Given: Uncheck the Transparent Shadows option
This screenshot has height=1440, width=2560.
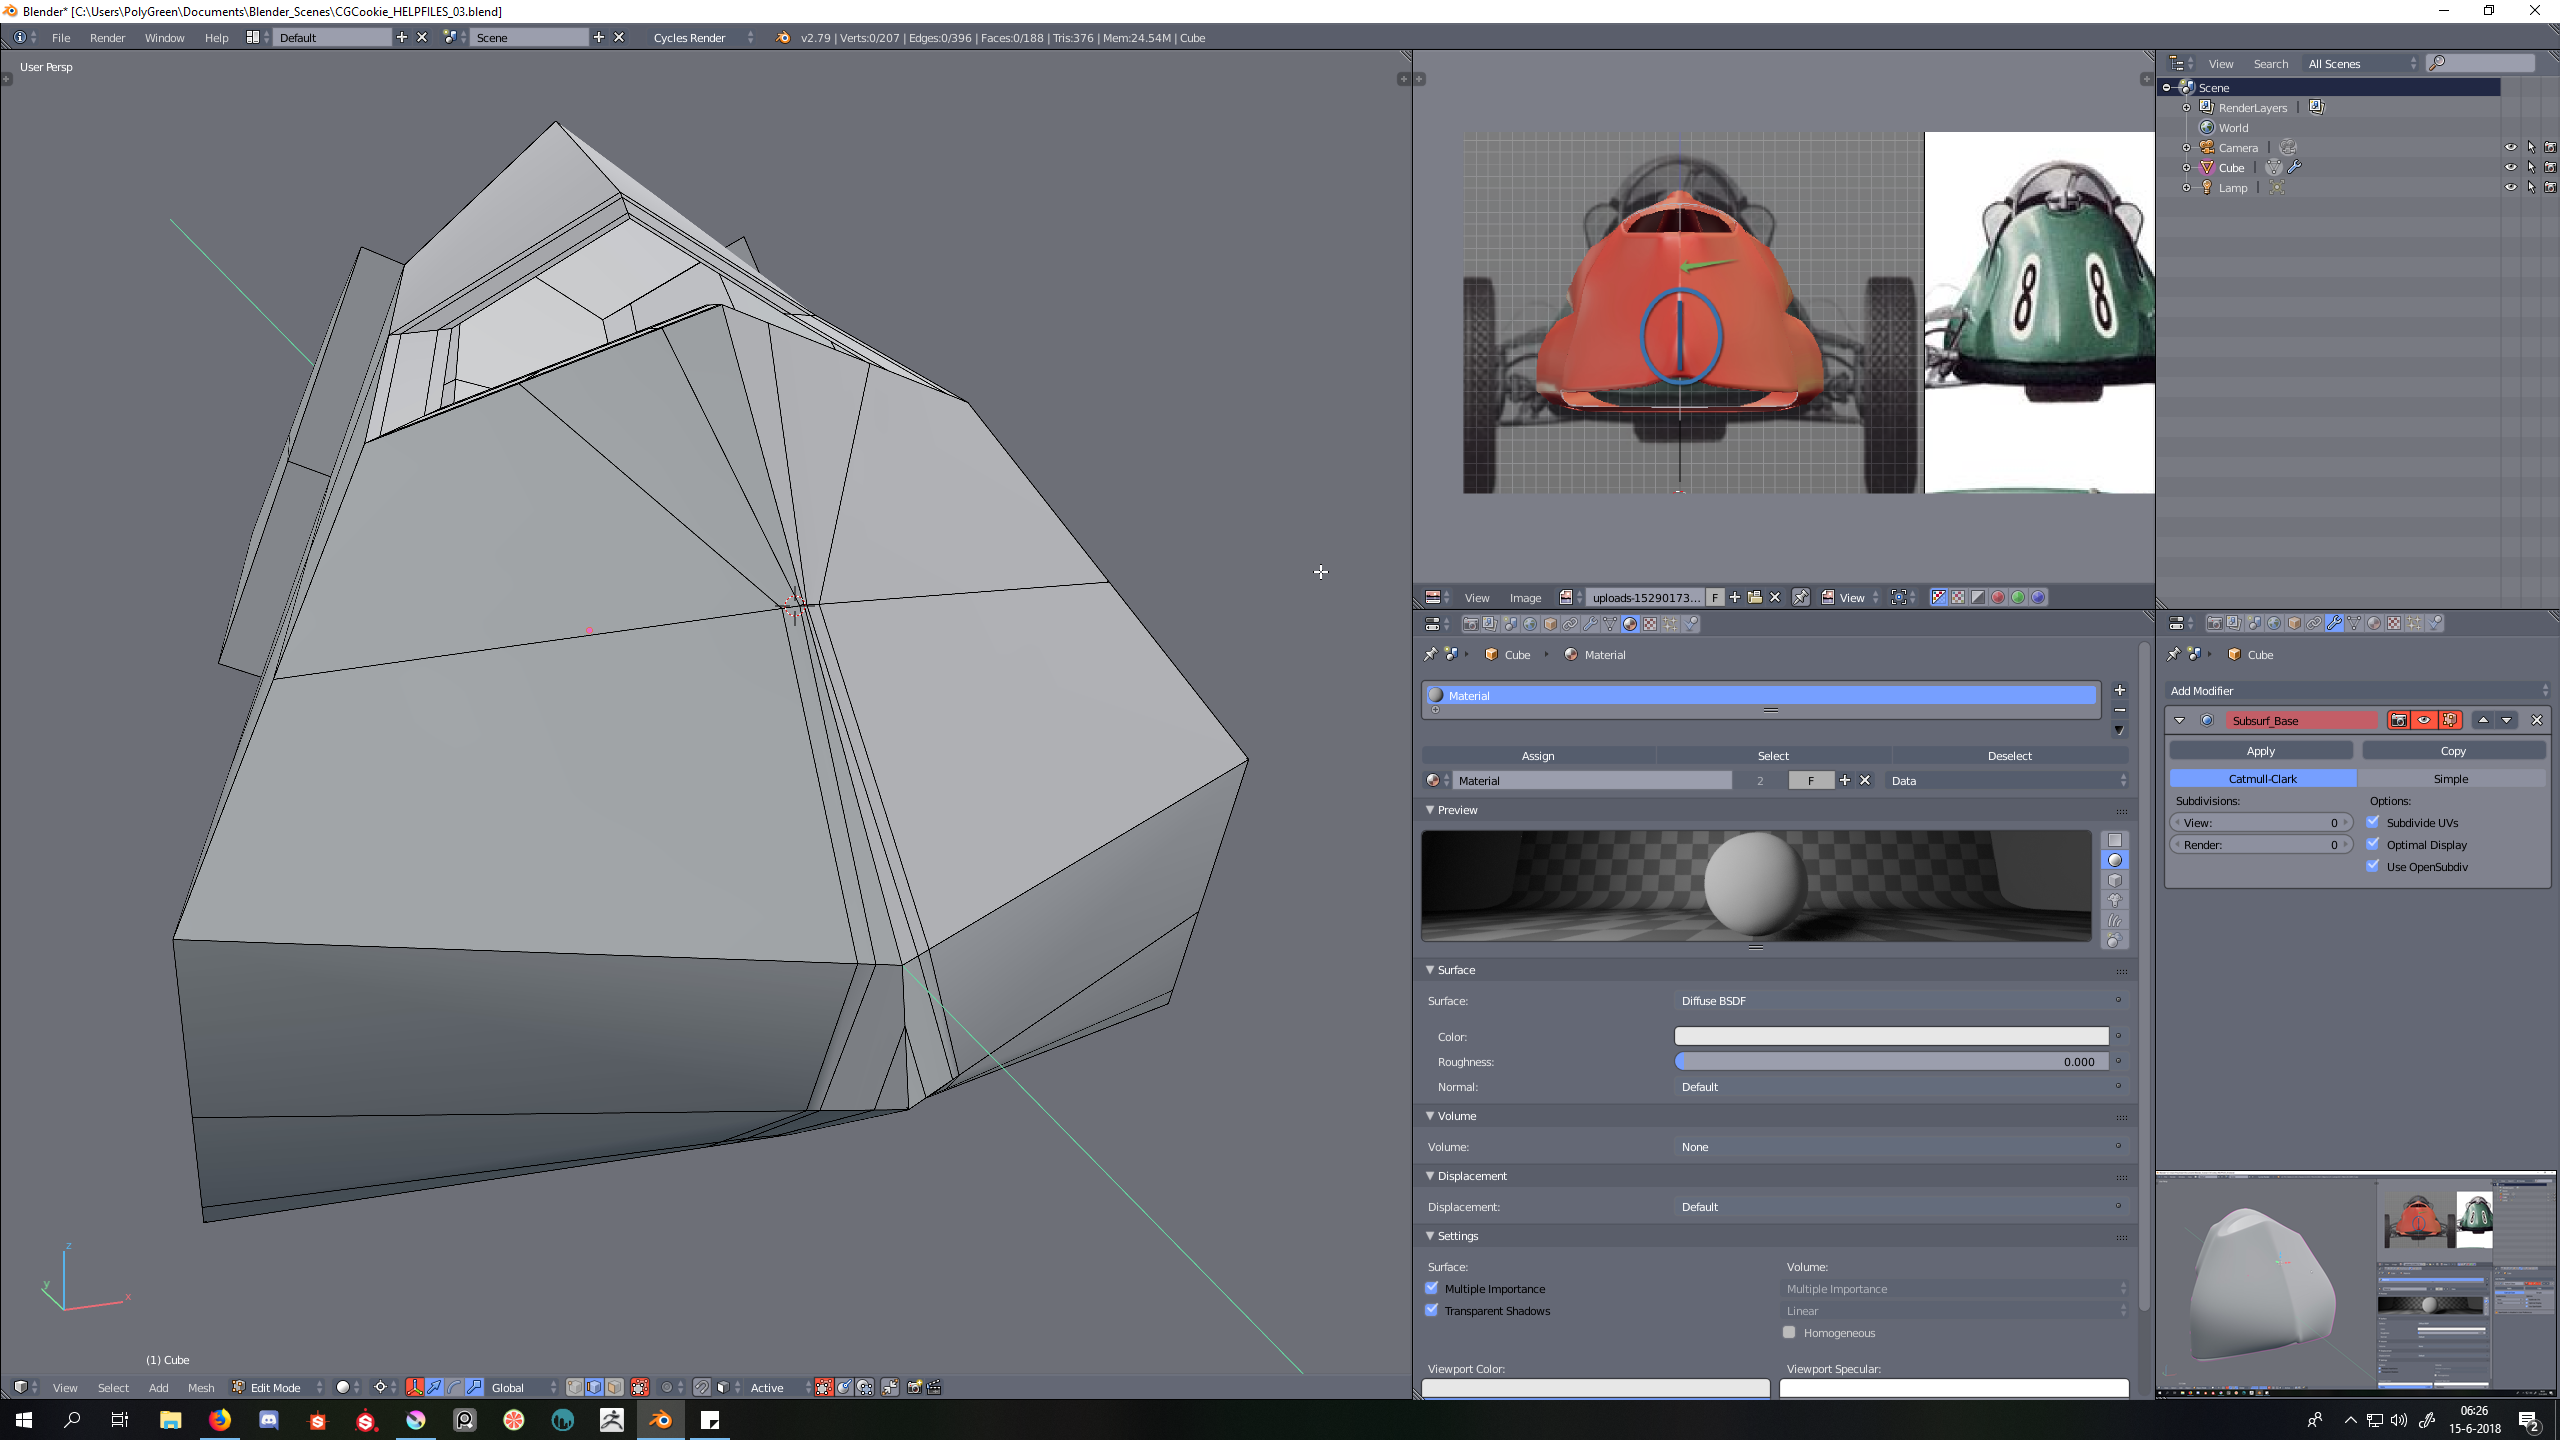Looking at the screenshot, I should pyautogui.click(x=1432, y=1310).
